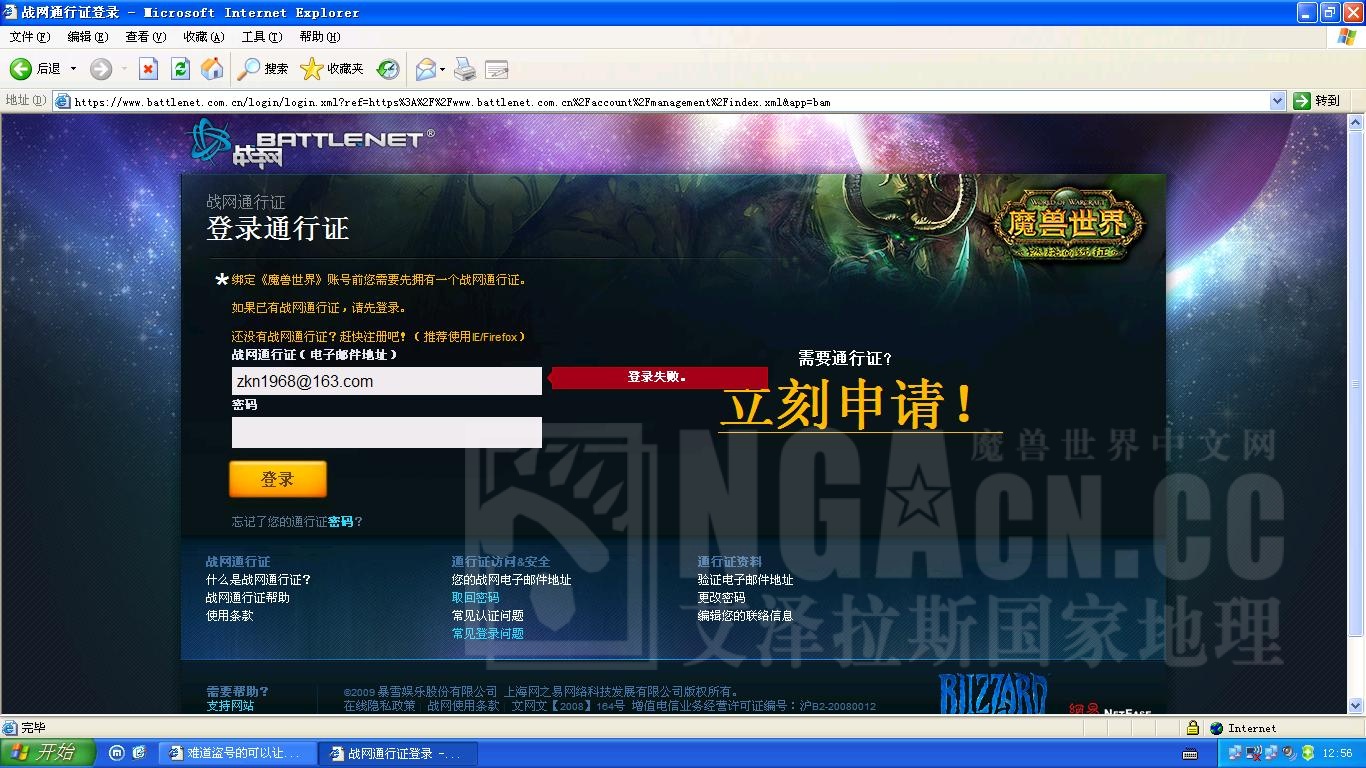1366x768 pixels.
Task: Open the 更改密码 link
Action: click(x=721, y=598)
